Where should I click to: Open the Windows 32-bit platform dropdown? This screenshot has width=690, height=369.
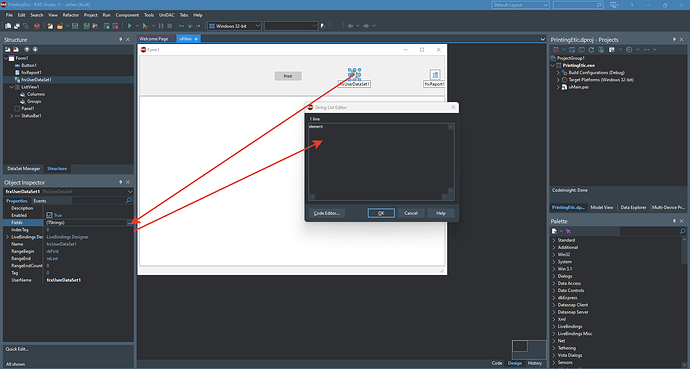[235, 26]
